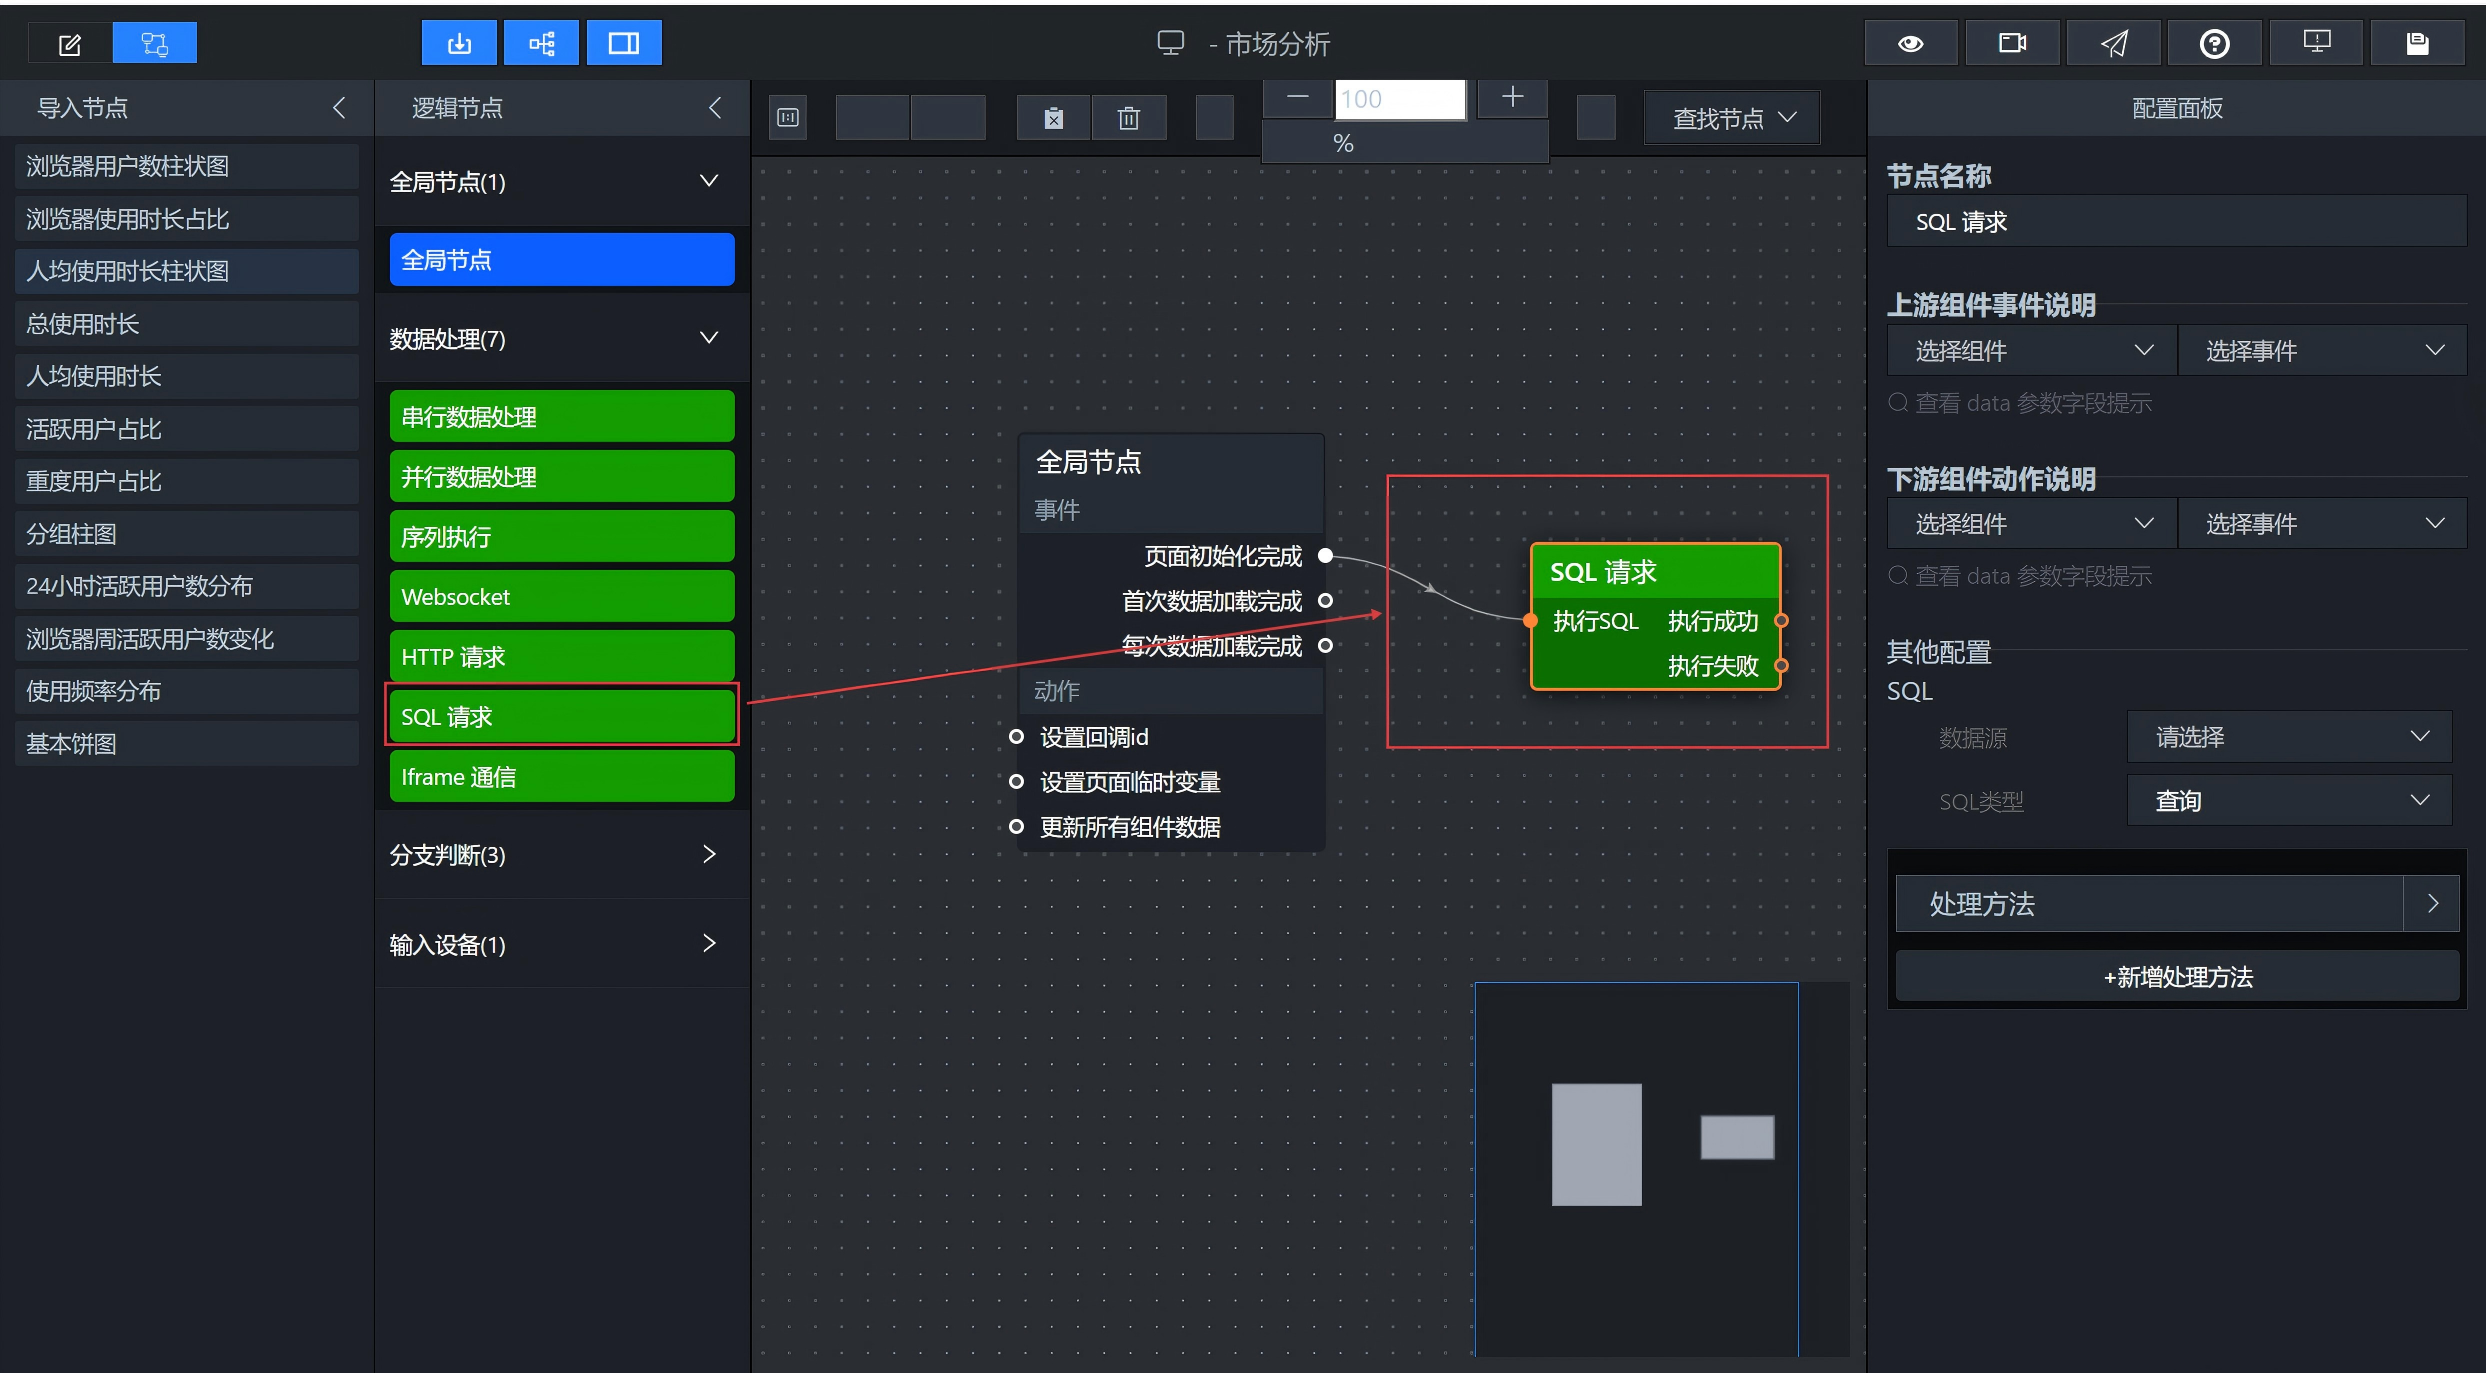The width and height of the screenshot is (2486, 1373).
Task: Toggle the logic nodes tree icon
Action: (541, 44)
